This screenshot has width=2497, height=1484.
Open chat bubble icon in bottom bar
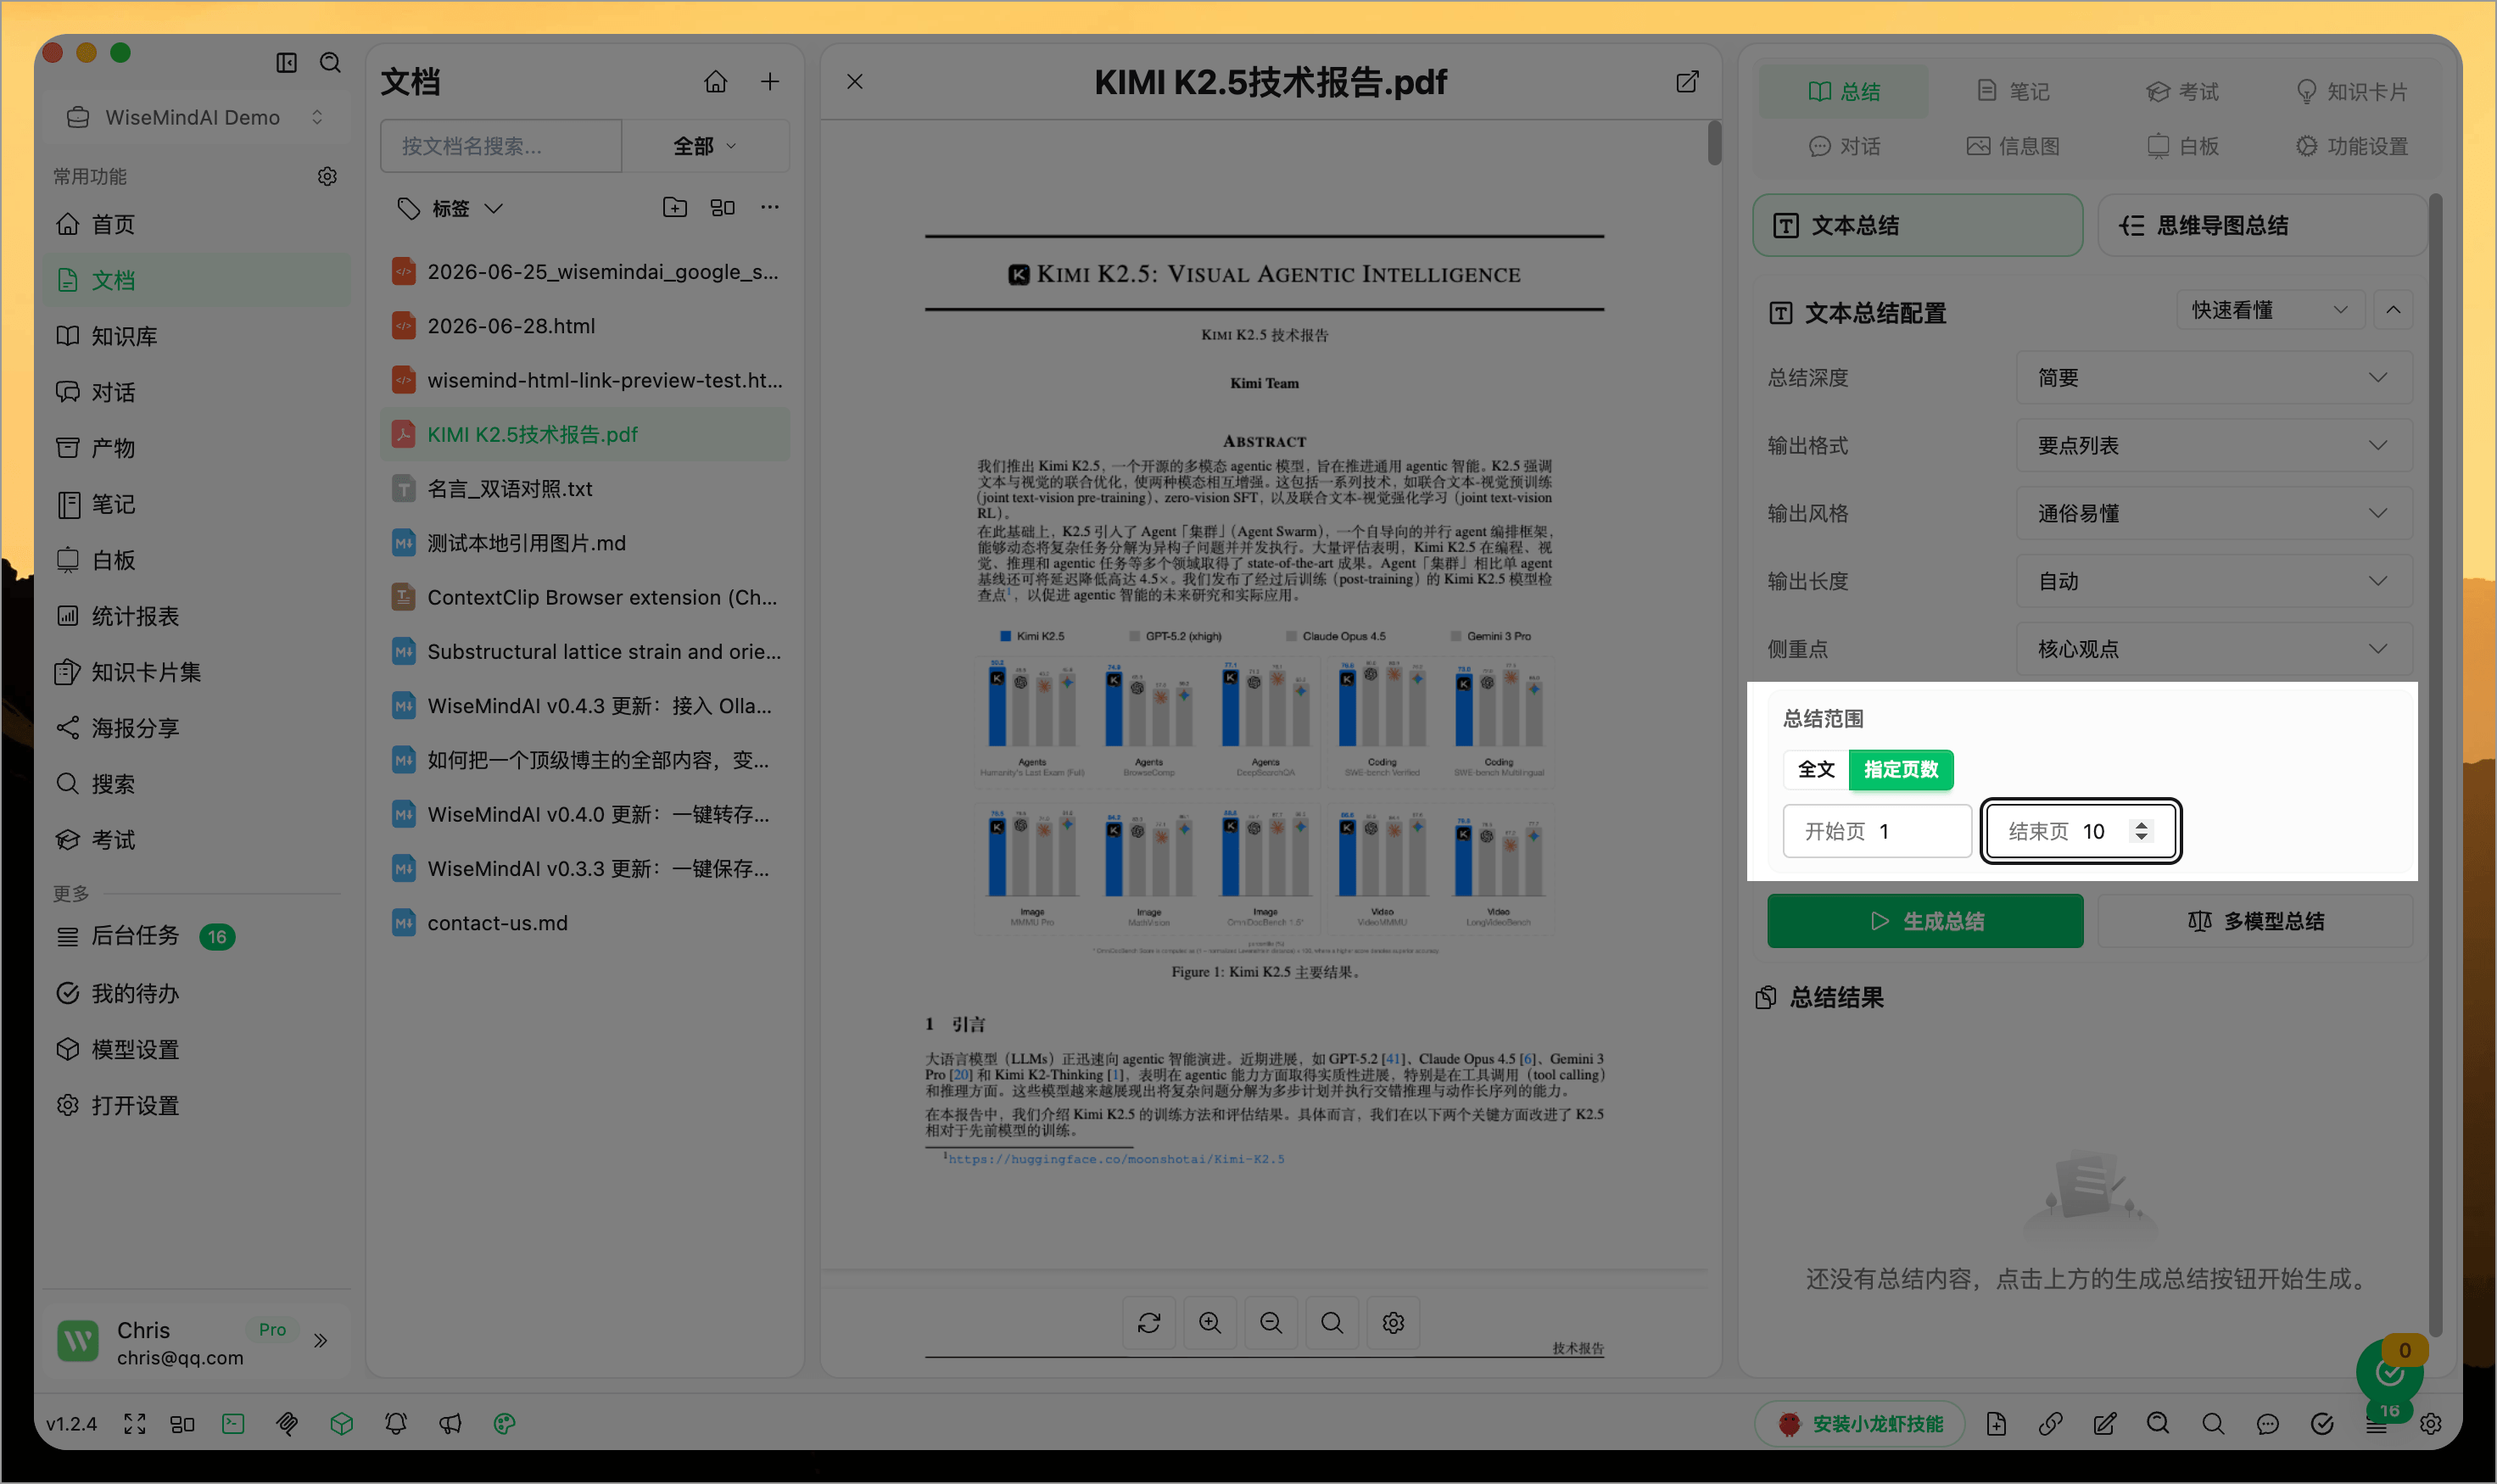[2268, 1424]
